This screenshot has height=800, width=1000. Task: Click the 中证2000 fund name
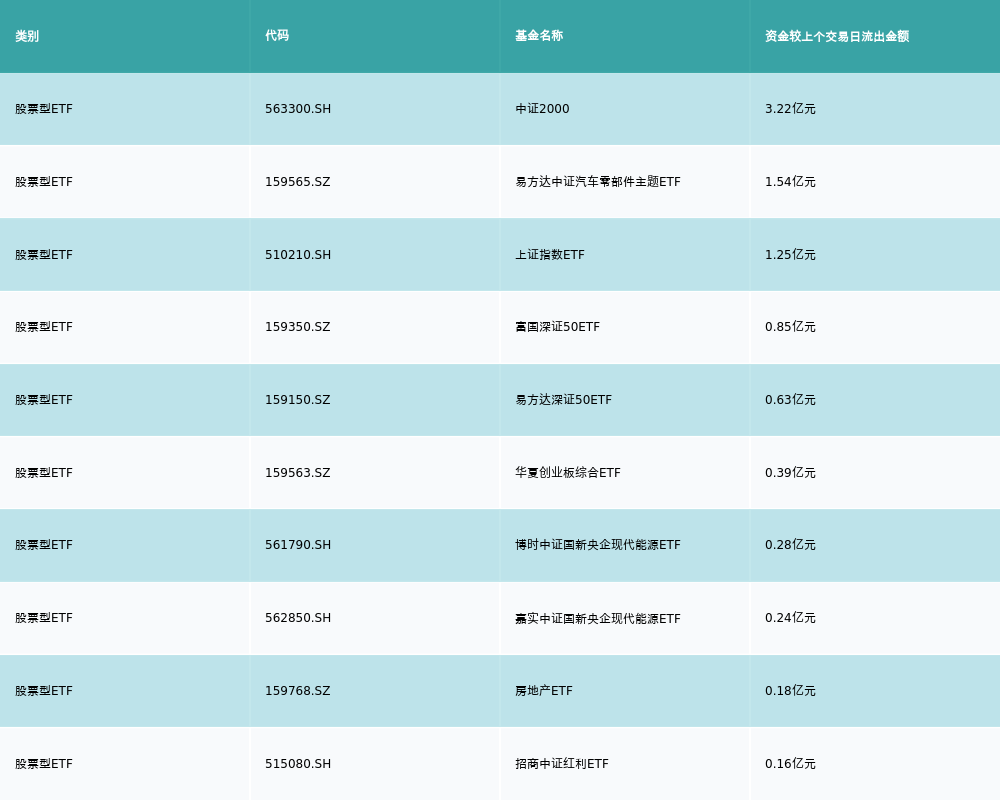click(x=542, y=109)
